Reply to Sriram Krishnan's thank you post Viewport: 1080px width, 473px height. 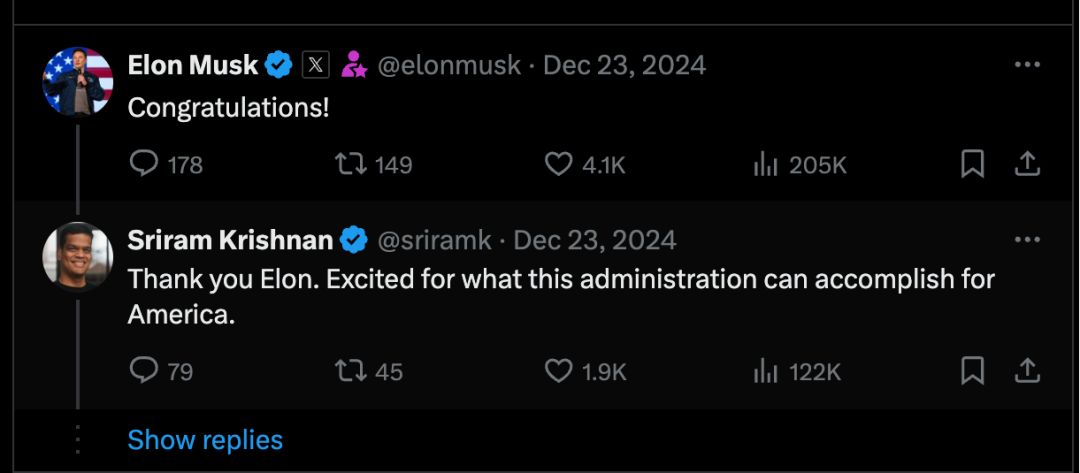[145, 371]
